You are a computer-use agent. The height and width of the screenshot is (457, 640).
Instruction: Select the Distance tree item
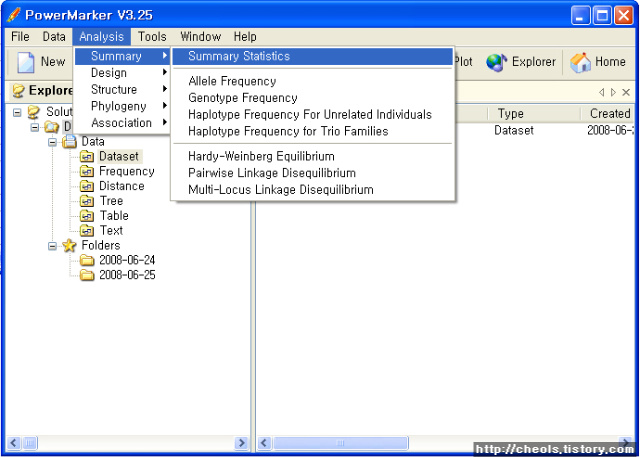(122, 186)
